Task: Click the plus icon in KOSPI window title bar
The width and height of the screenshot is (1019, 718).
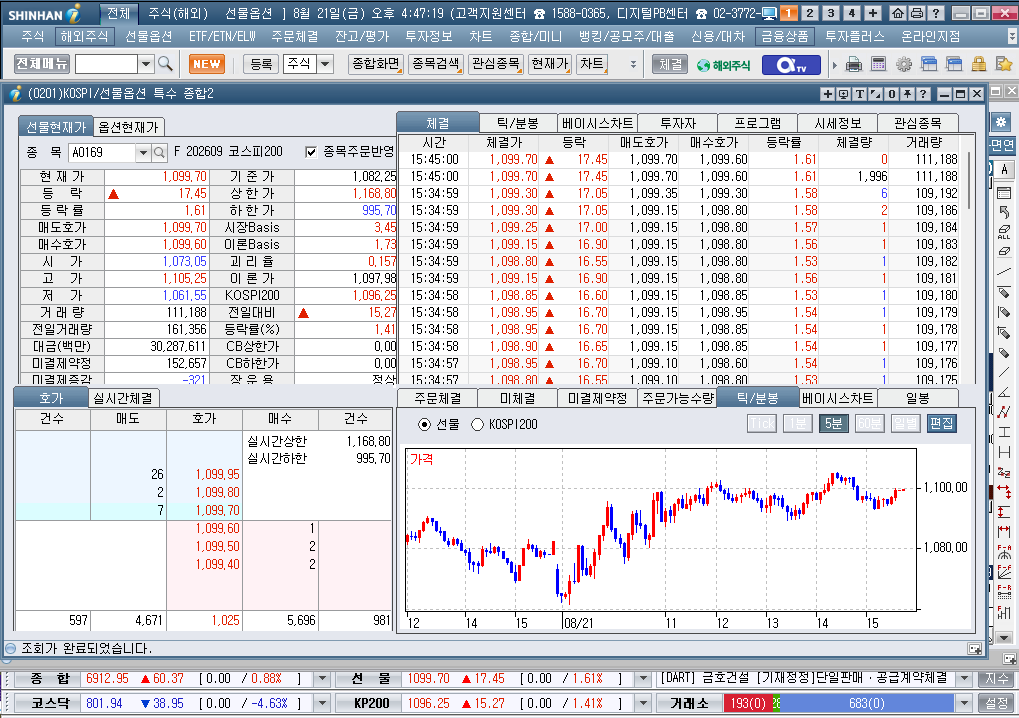Action: click(x=827, y=94)
